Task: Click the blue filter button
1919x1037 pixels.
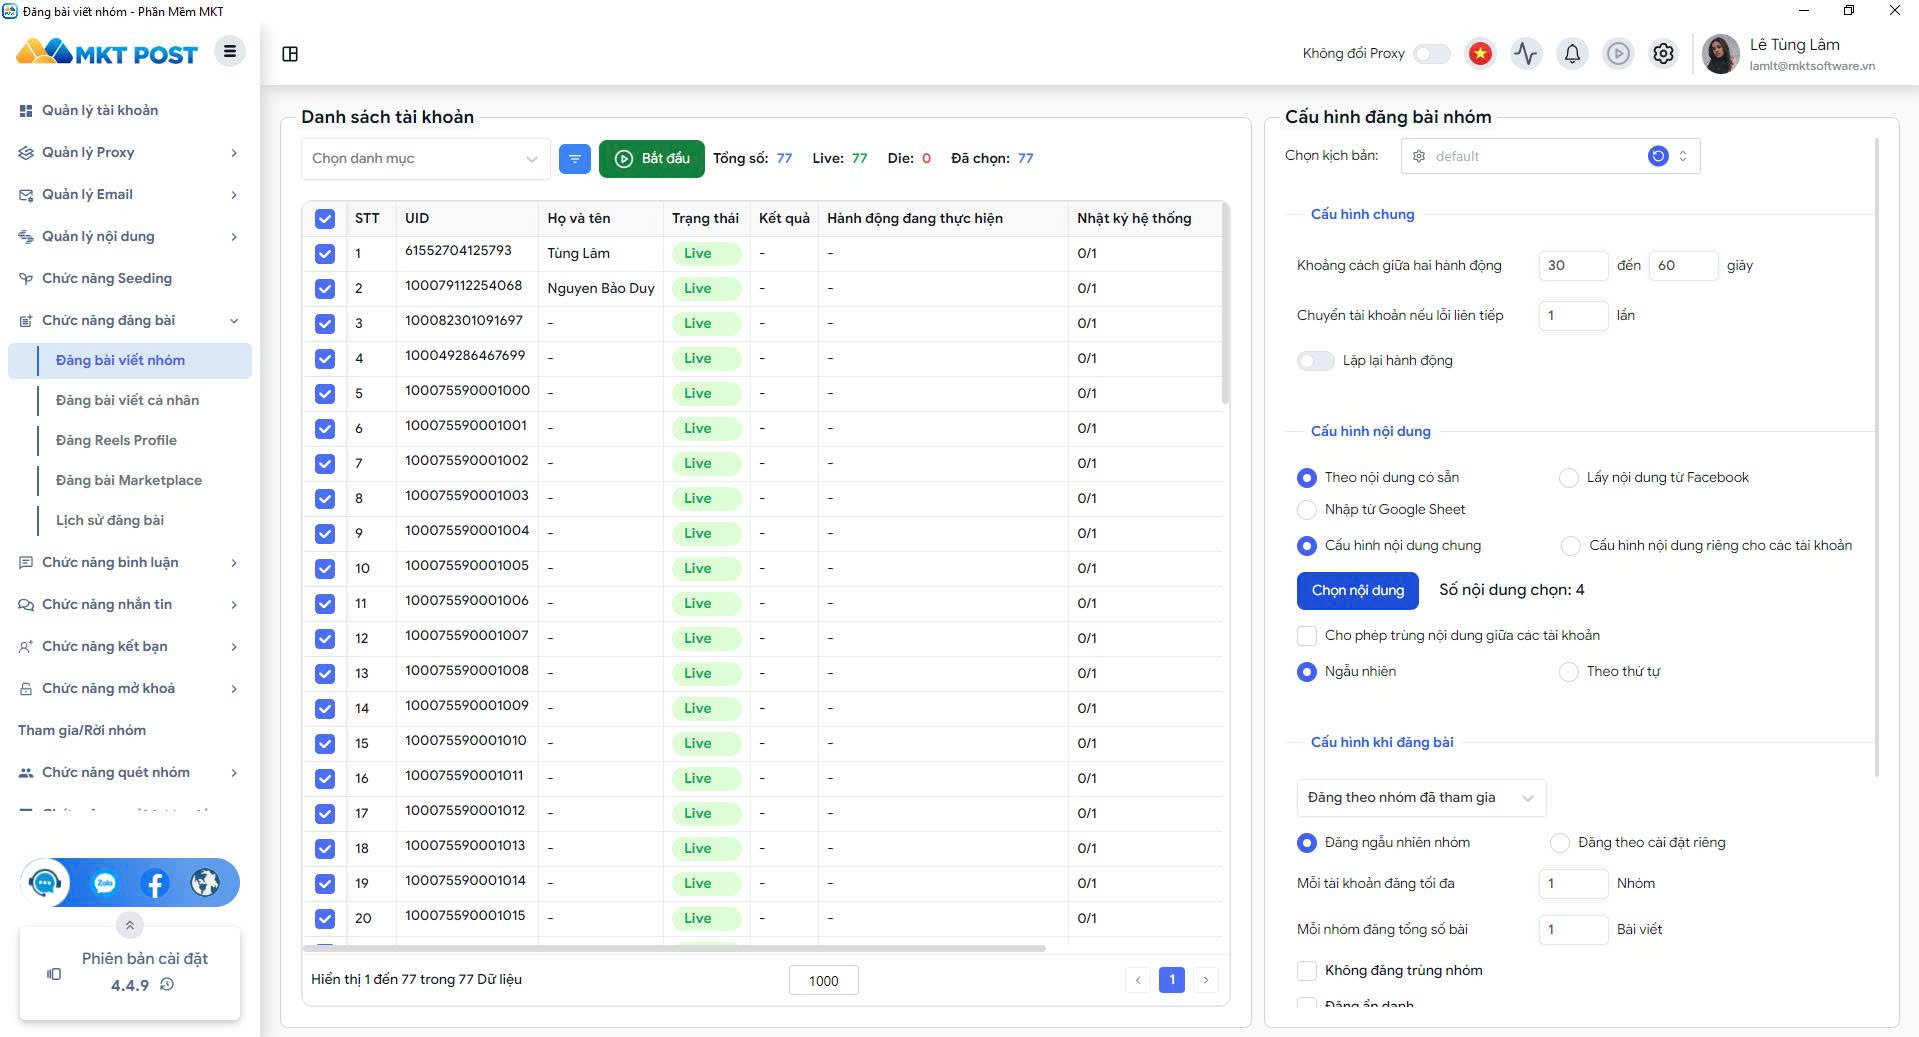Action: [575, 158]
